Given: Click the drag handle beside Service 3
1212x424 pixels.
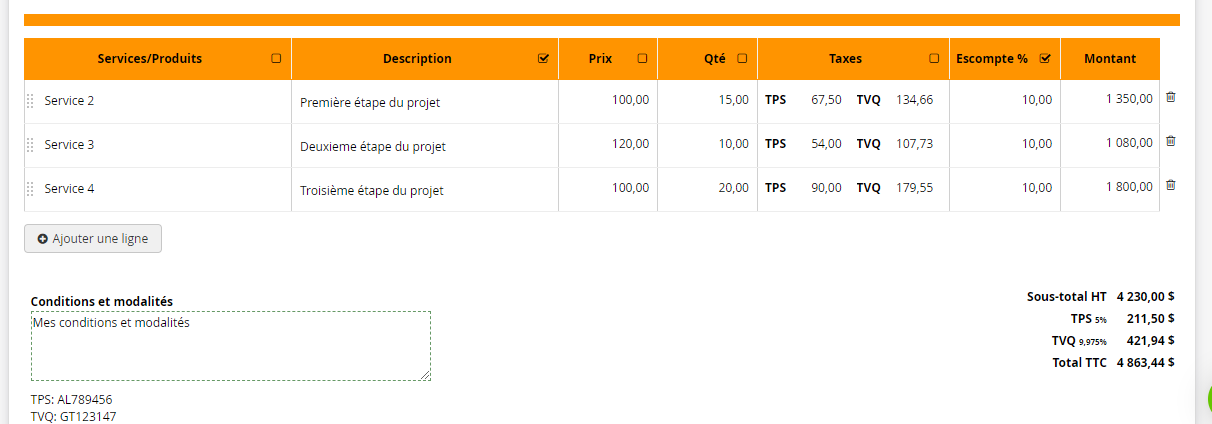Looking at the screenshot, I should click(30, 145).
